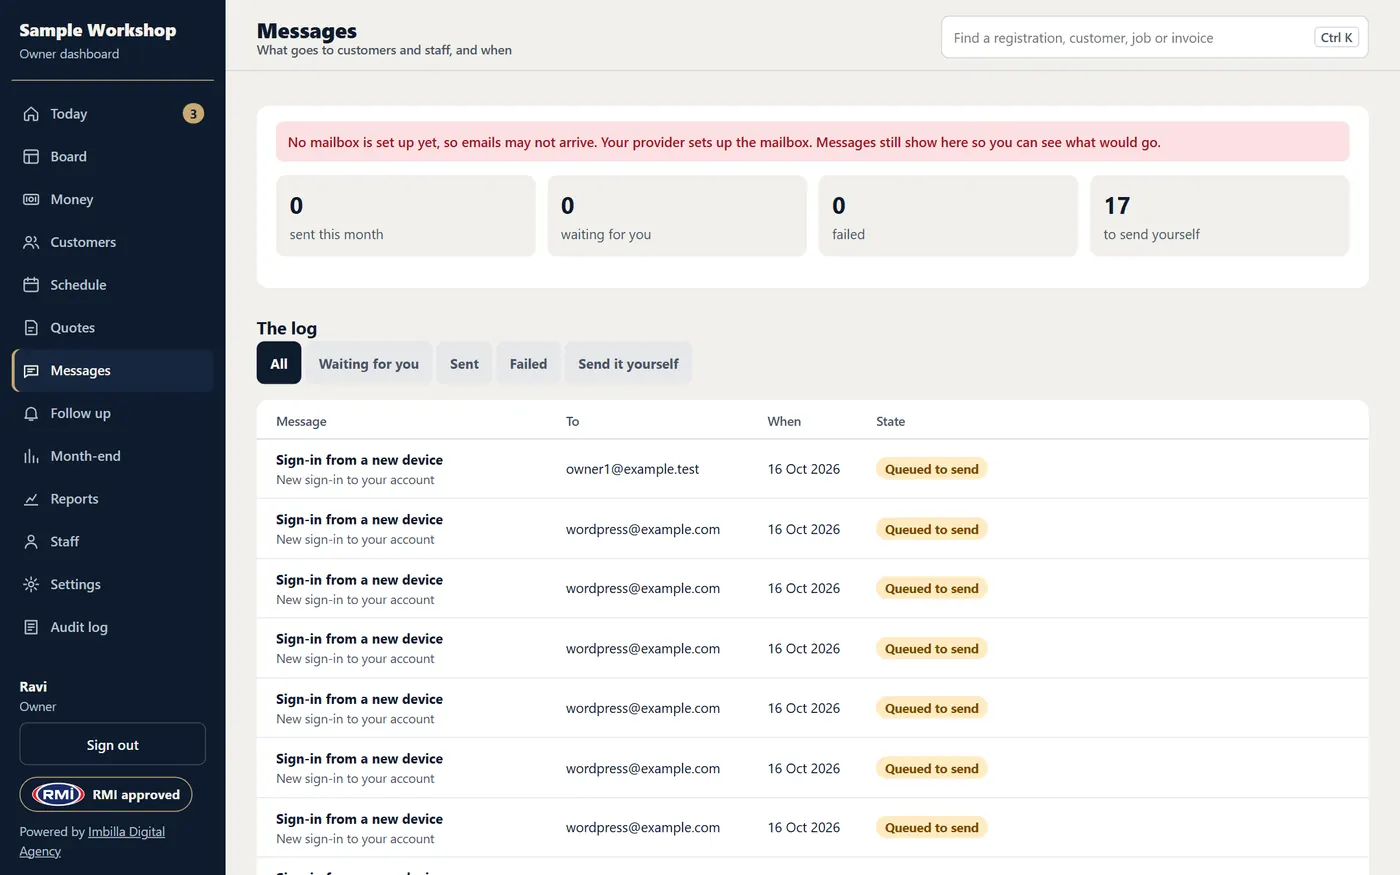Switch to the Sent tab
Screen dimensions: 1400x875
464,364
